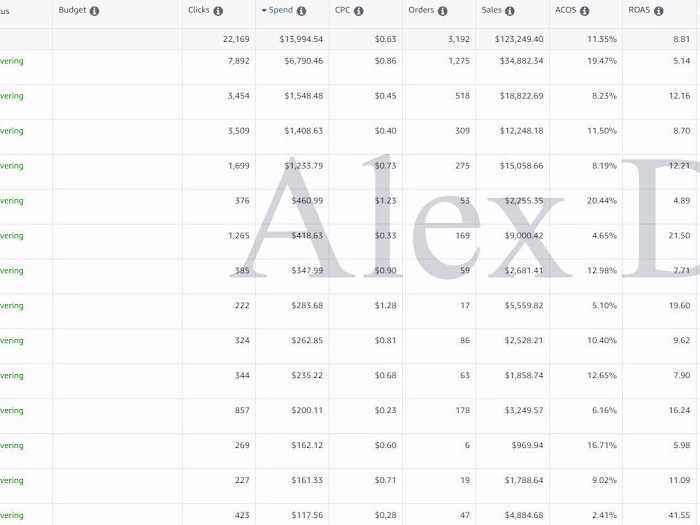Select the clicks cell 3,509
This screenshot has width=700, height=525.
tap(238, 131)
